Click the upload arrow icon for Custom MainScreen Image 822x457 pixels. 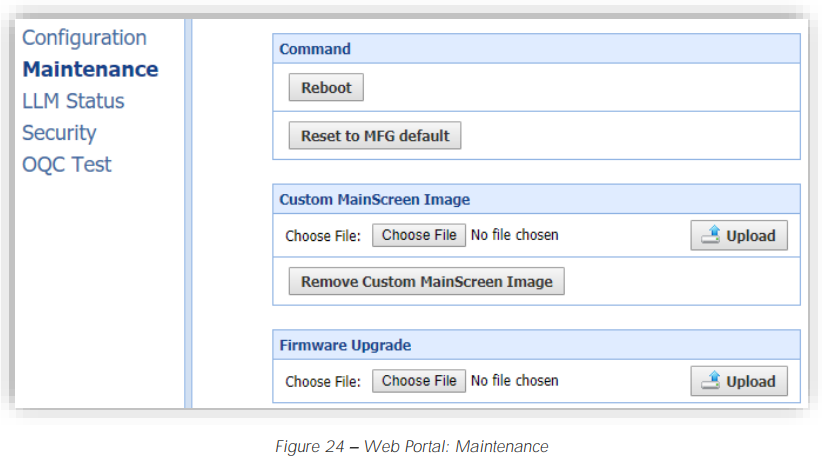tap(711, 236)
